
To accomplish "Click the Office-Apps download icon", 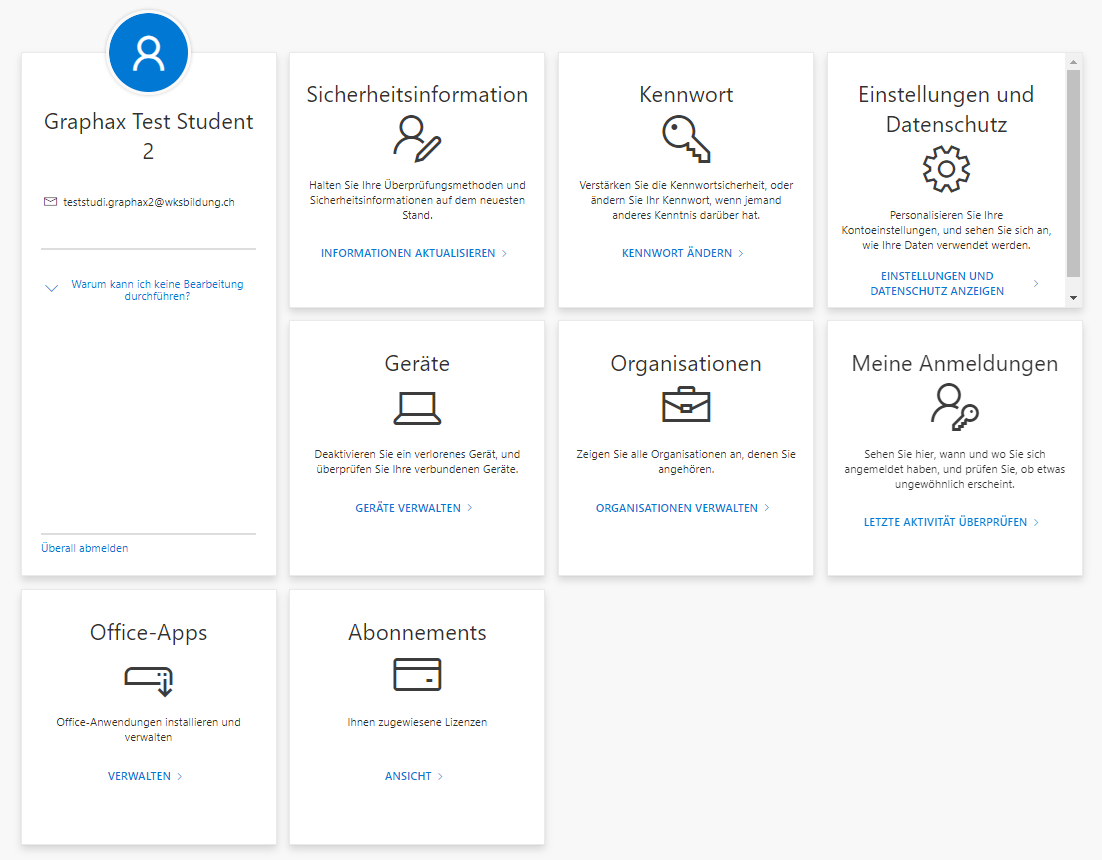I will click(148, 681).
